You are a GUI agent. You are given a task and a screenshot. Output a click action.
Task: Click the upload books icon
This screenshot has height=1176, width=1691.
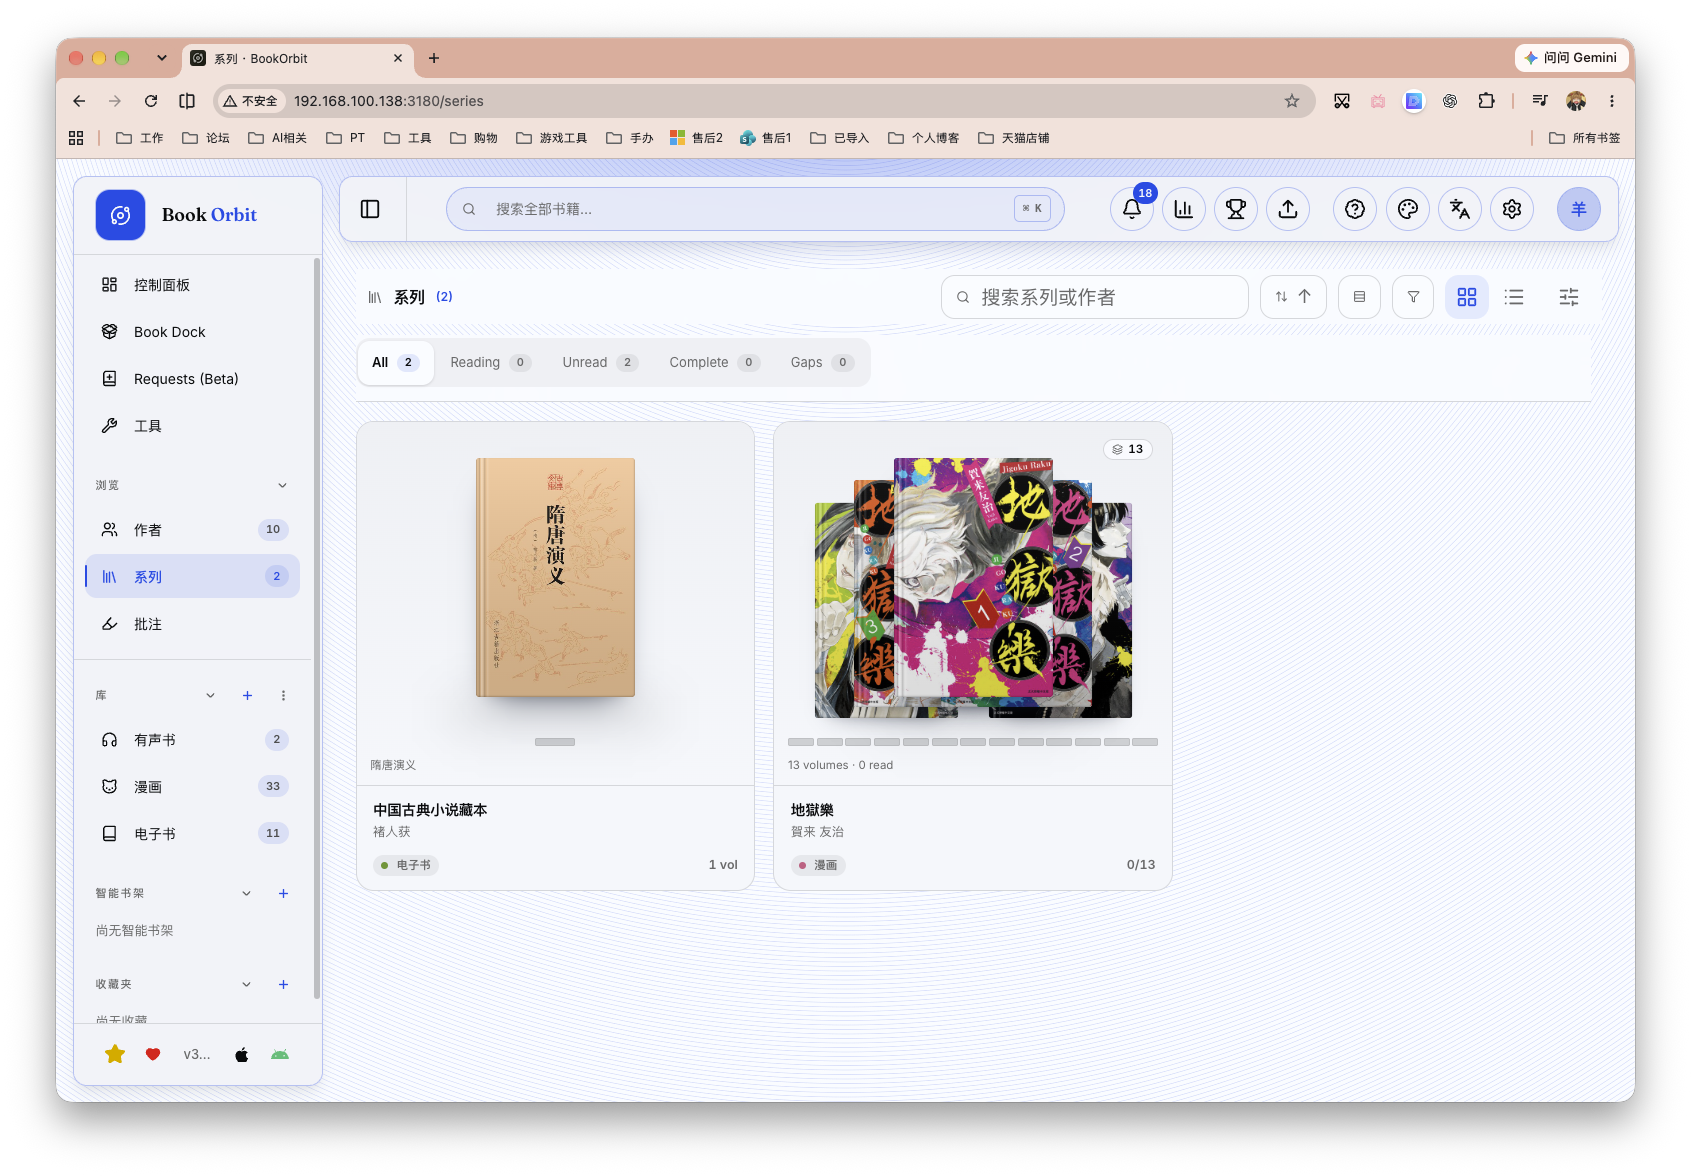(x=1288, y=209)
